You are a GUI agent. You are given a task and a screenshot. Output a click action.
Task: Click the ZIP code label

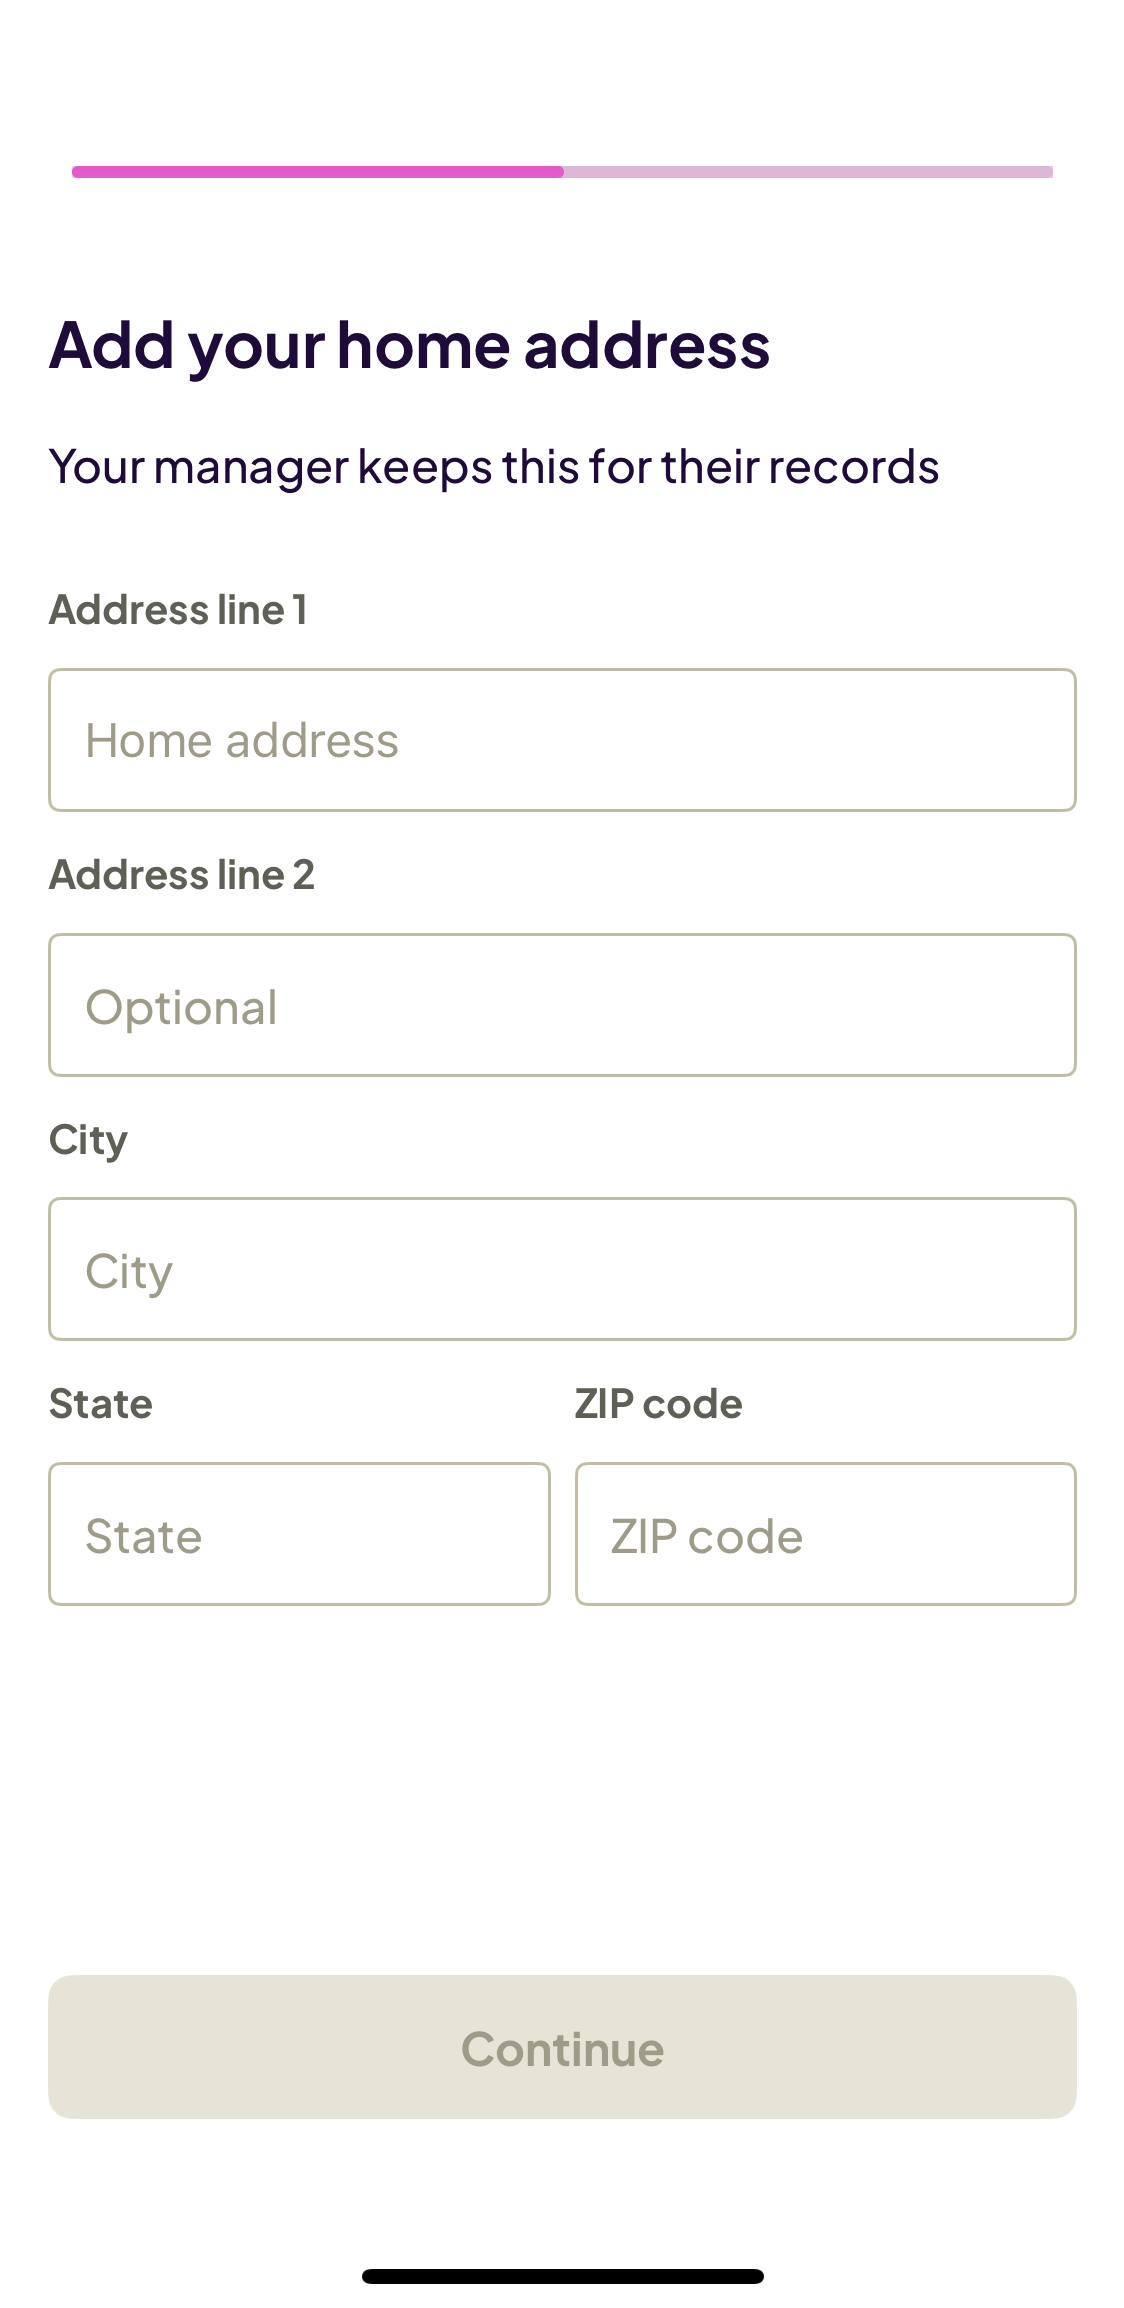pyautogui.click(x=658, y=1404)
